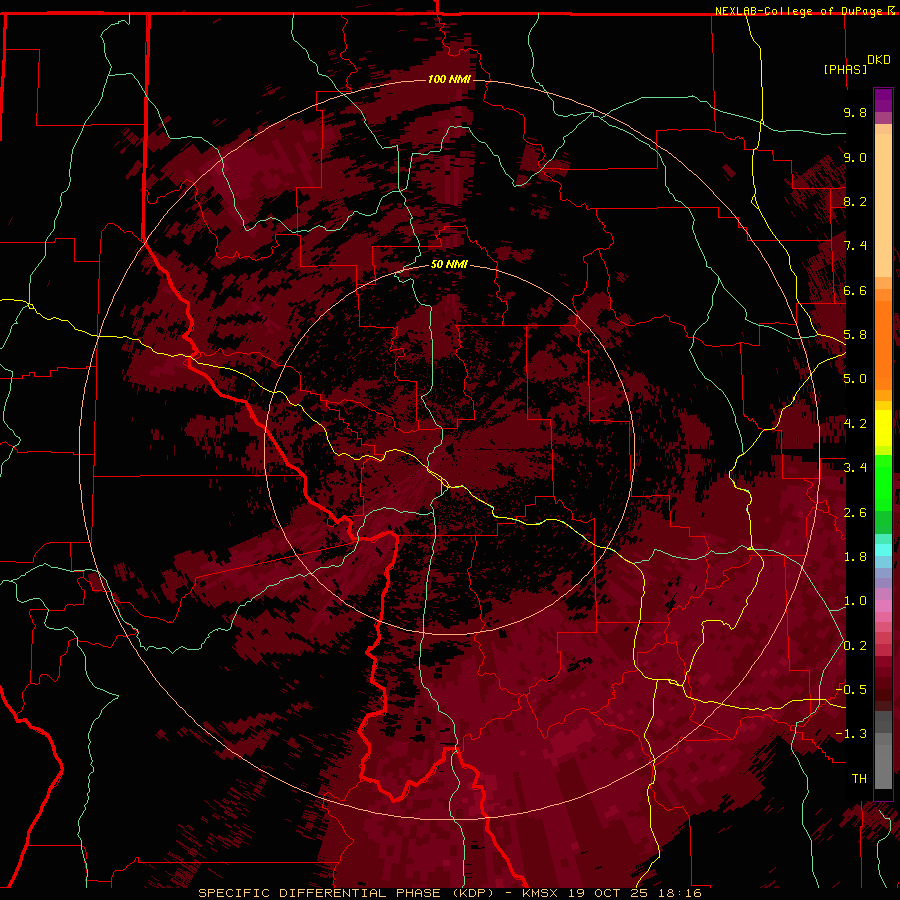Click the 8.2 scale value

click(x=855, y=201)
